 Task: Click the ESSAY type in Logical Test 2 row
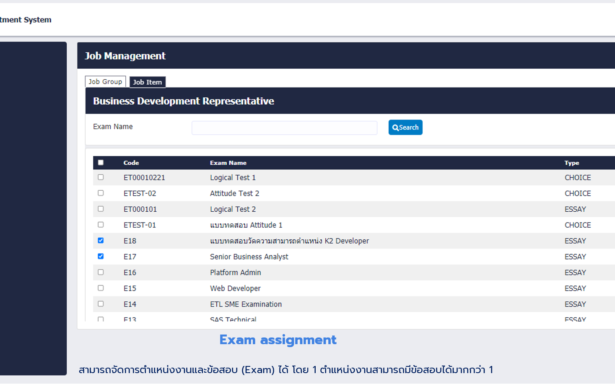(575, 209)
